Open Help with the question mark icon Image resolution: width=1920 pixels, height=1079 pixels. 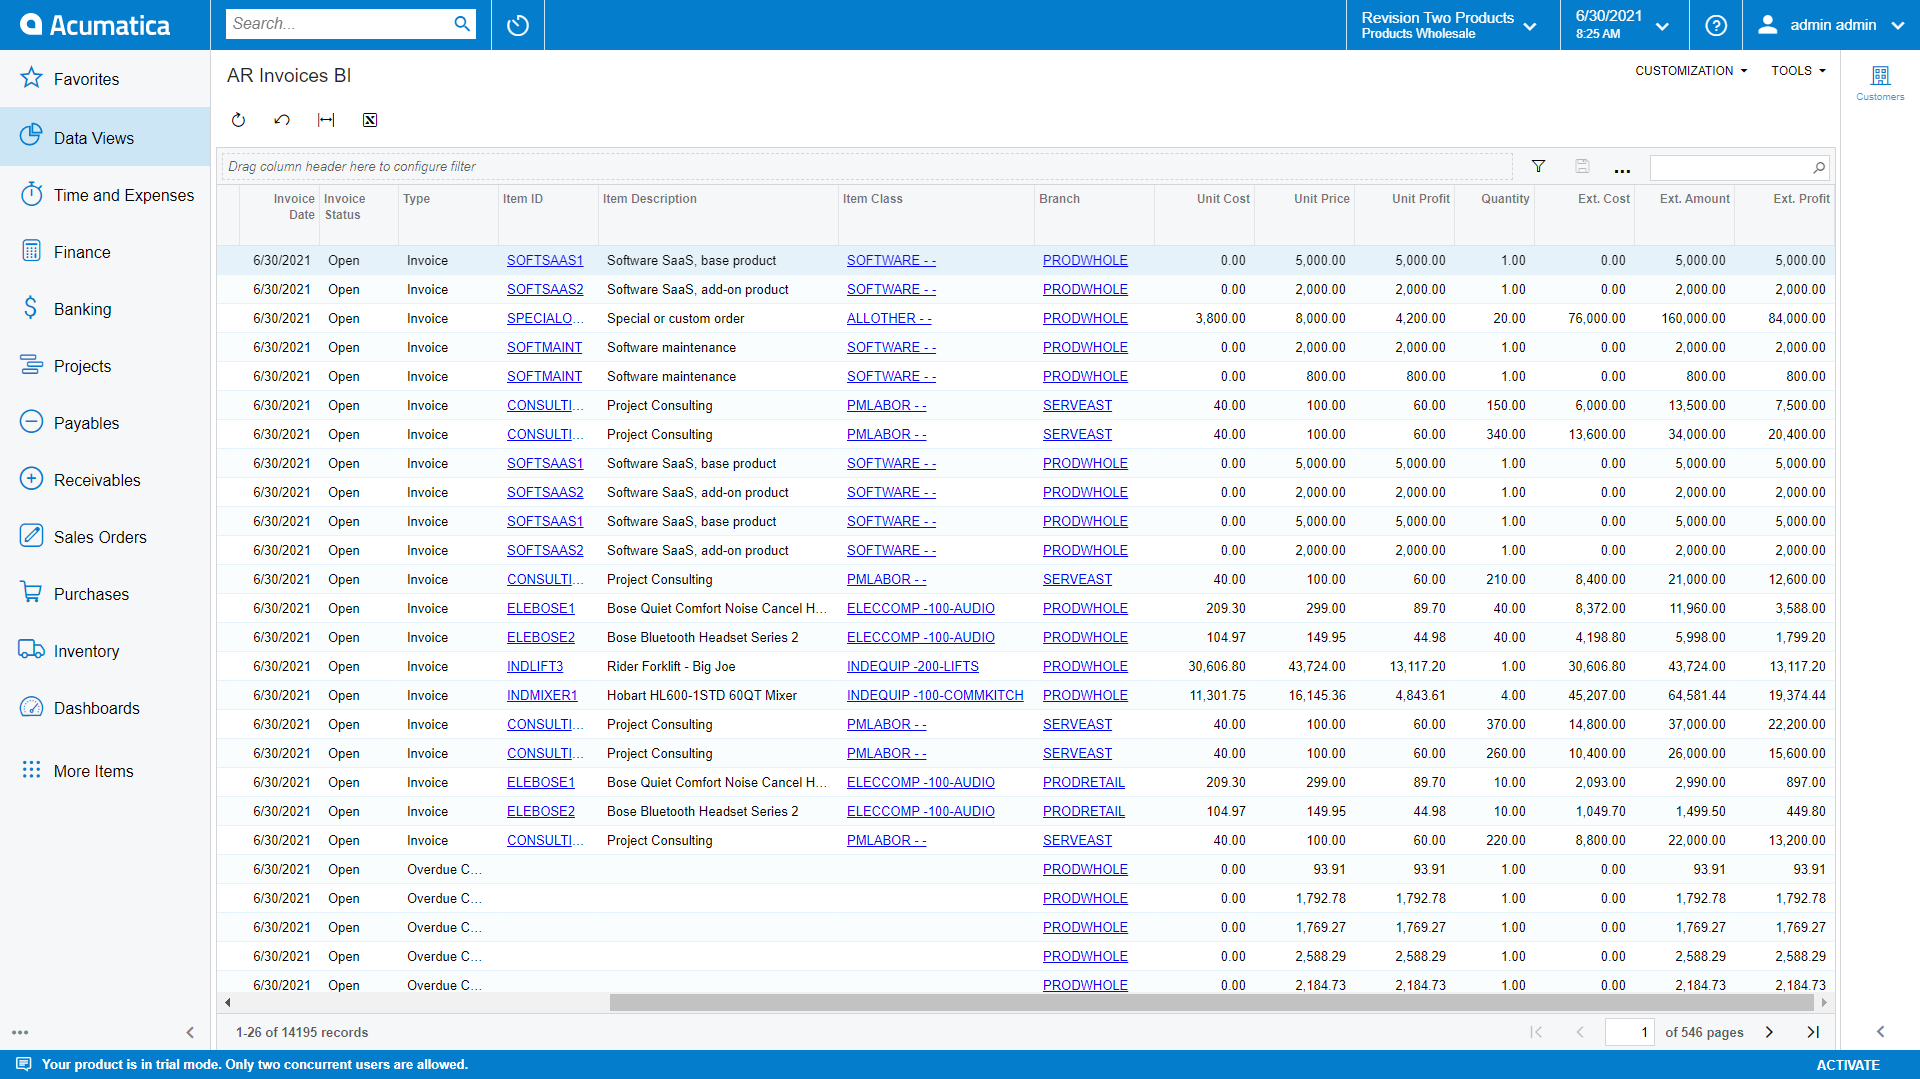tap(1716, 25)
